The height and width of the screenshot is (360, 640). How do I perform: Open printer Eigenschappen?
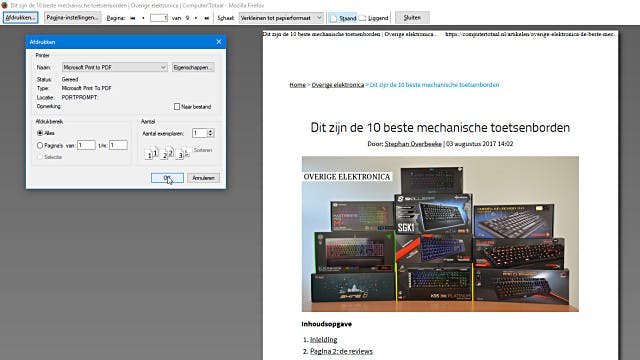coord(193,67)
